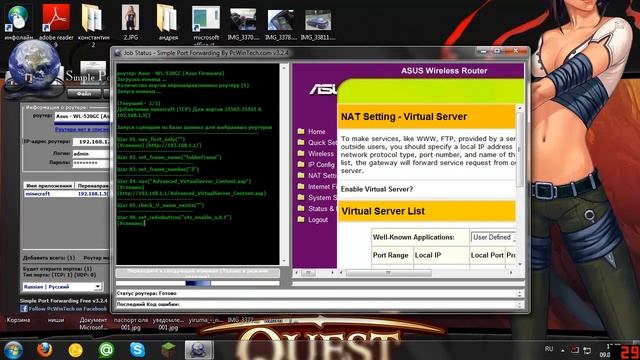Open the Windows Start menu

tap(13, 350)
